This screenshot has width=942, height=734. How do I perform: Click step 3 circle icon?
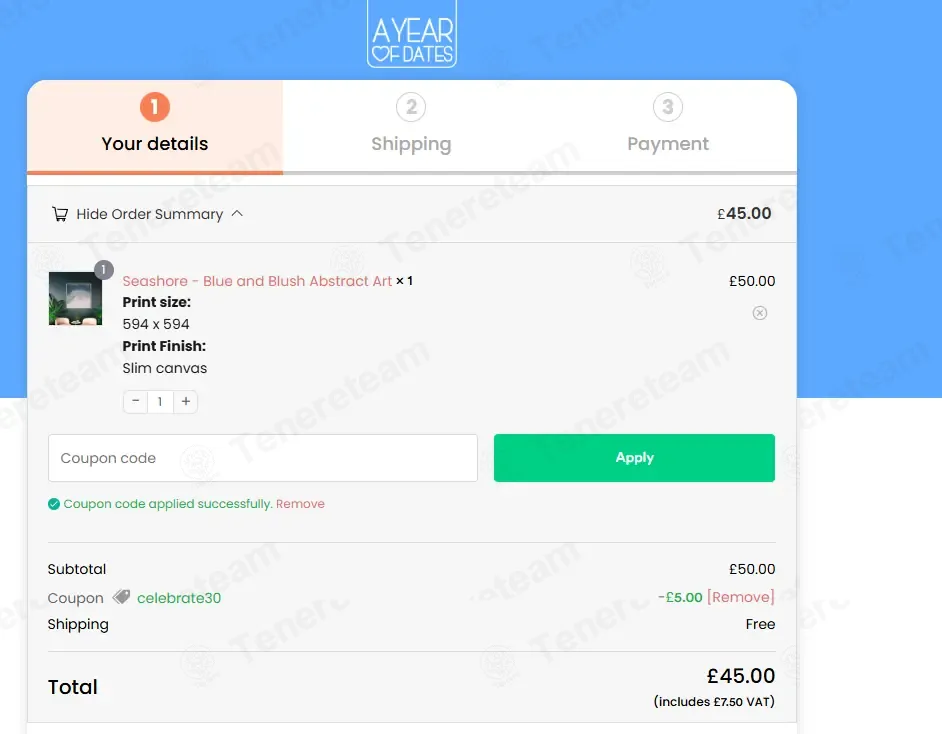point(667,107)
